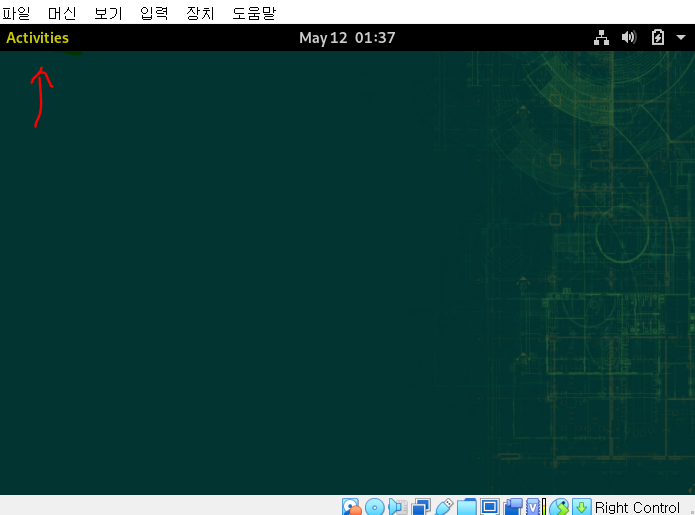Click the battery power icon in top bar
This screenshot has width=695, height=515.
pyautogui.click(x=658, y=38)
